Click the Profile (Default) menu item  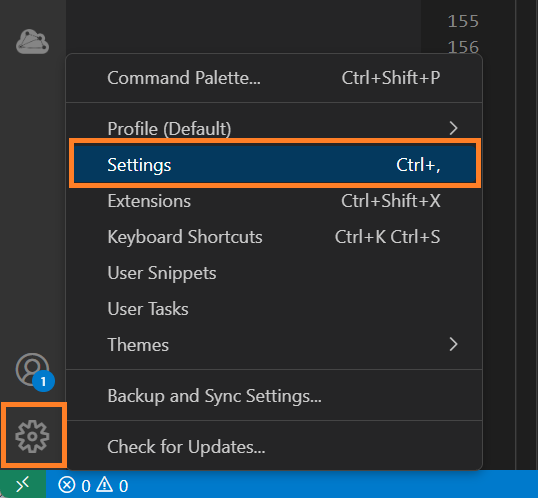pyautogui.click(x=274, y=128)
